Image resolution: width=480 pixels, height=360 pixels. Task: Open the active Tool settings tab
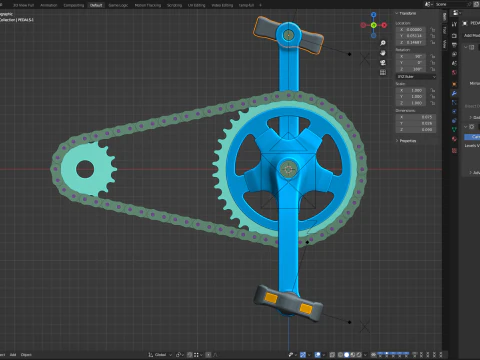pyautogui.click(x=454, y=24)
